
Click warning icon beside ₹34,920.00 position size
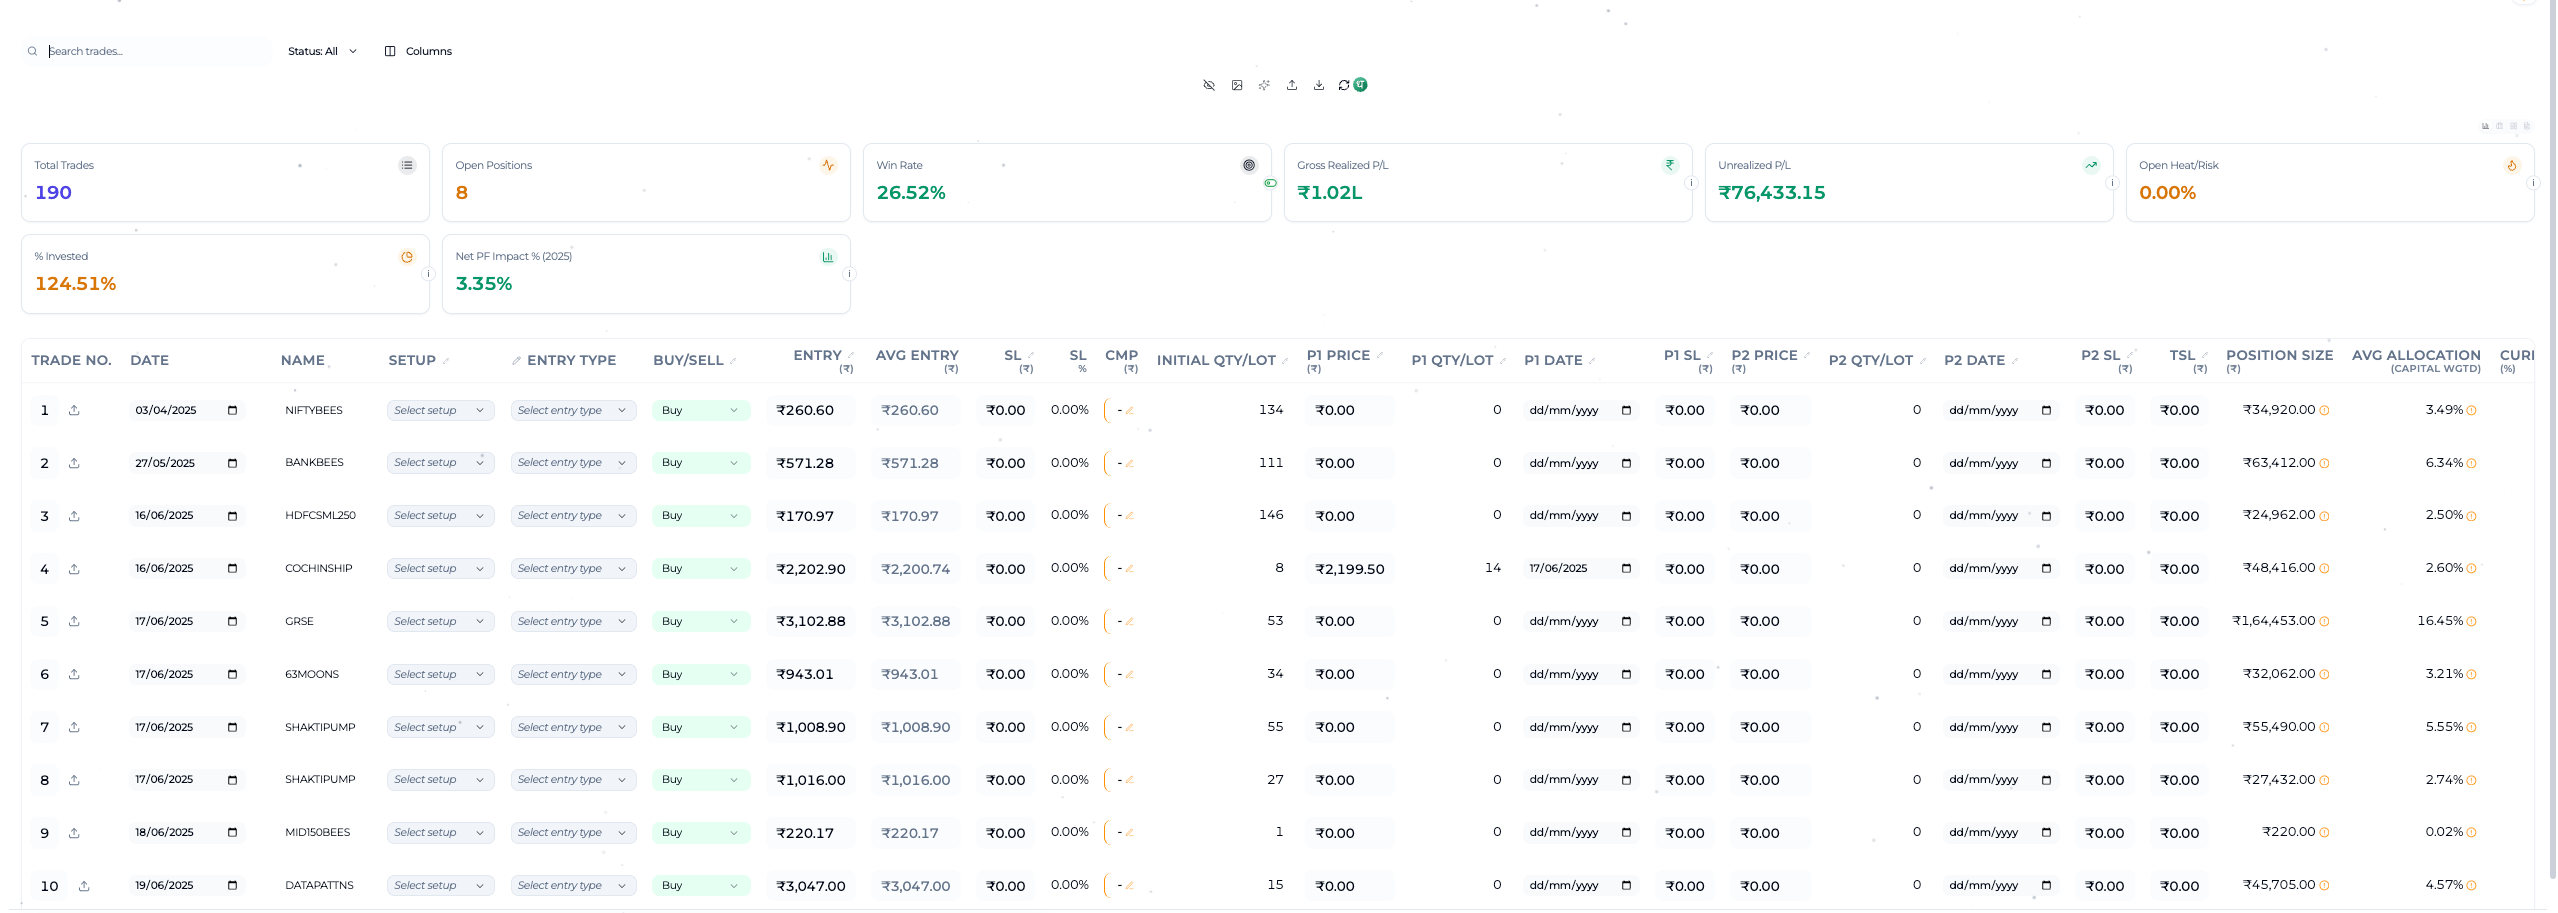2324,411
